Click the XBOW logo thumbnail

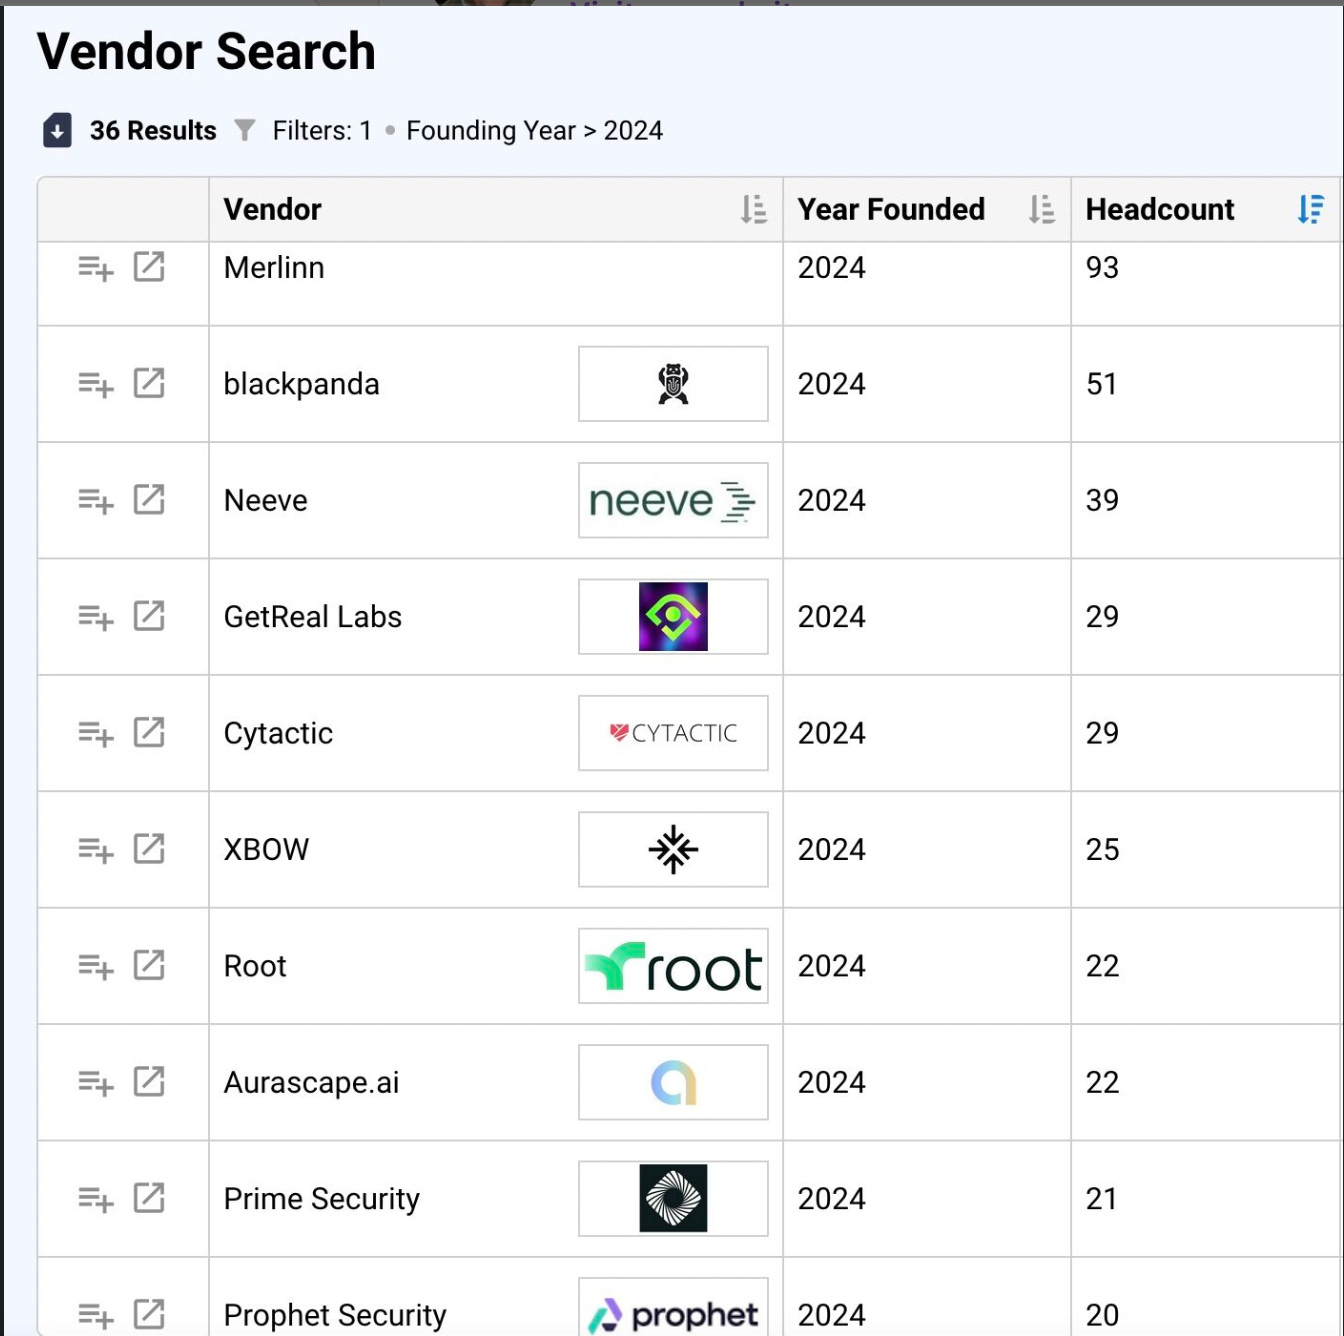coord(673,850)
